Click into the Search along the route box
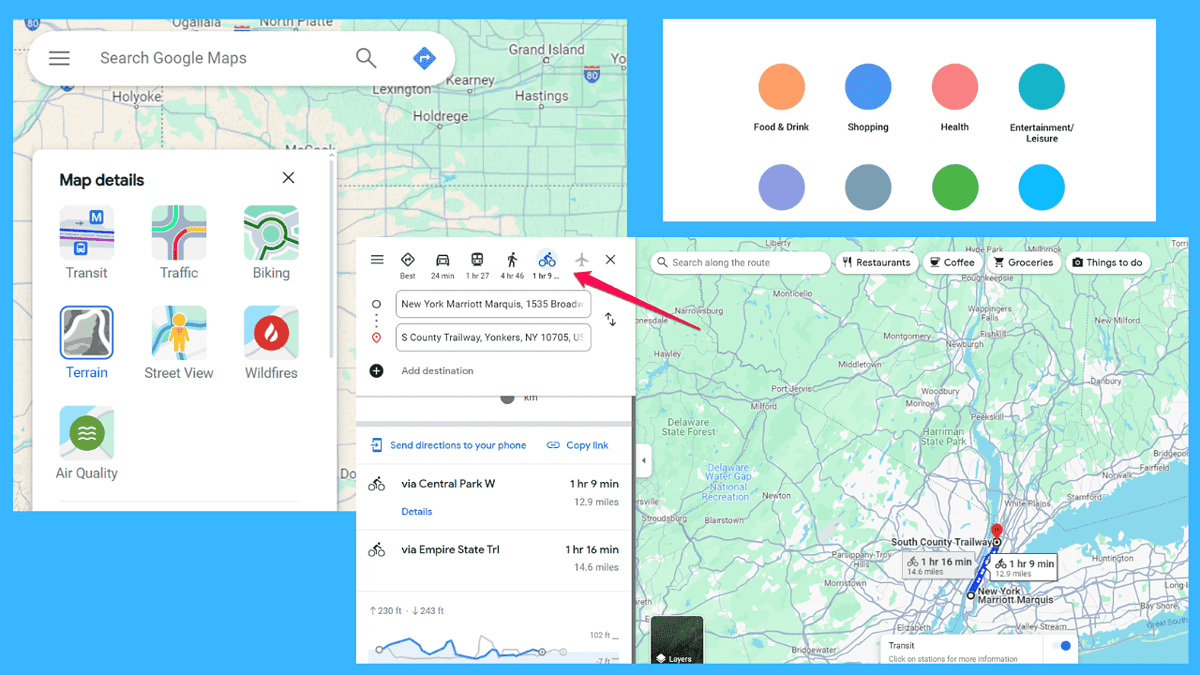This screenshot has width=1200, height=675. (740, 263)
